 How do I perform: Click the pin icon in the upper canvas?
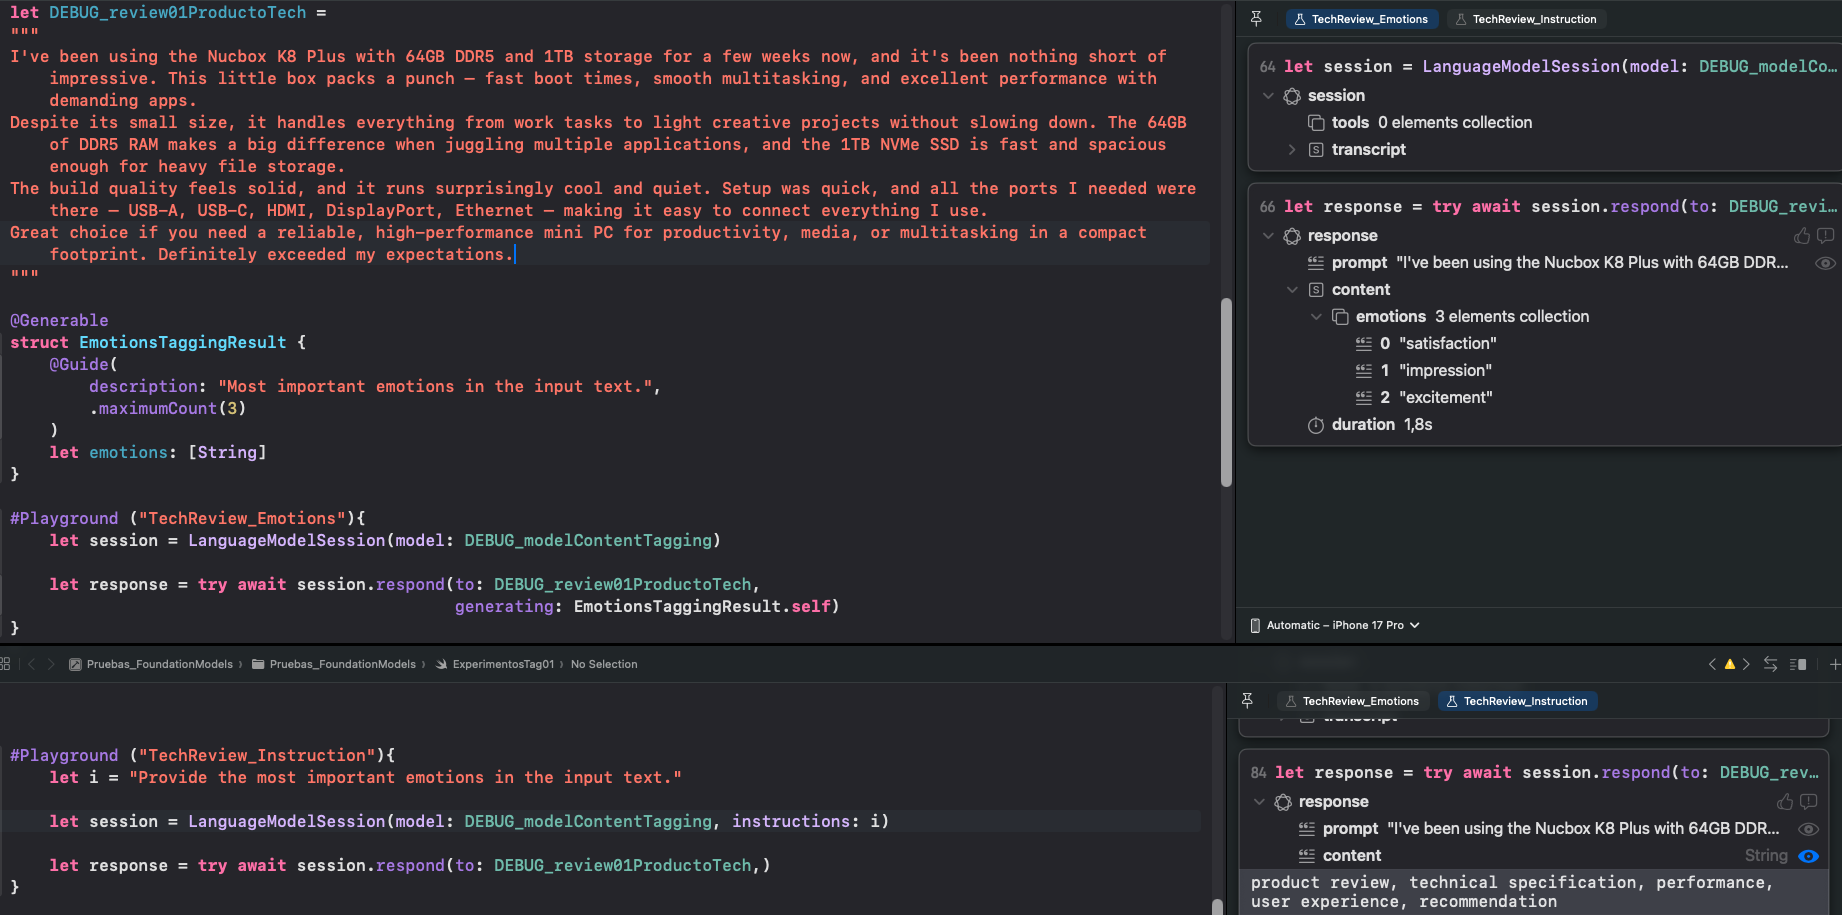point(1256,19)
